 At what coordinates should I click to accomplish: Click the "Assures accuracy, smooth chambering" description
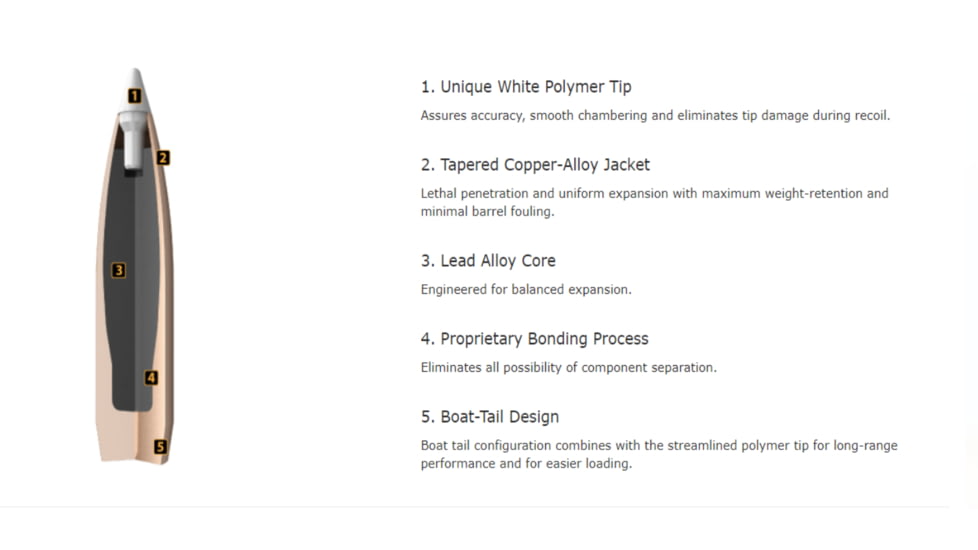[655, 115]
